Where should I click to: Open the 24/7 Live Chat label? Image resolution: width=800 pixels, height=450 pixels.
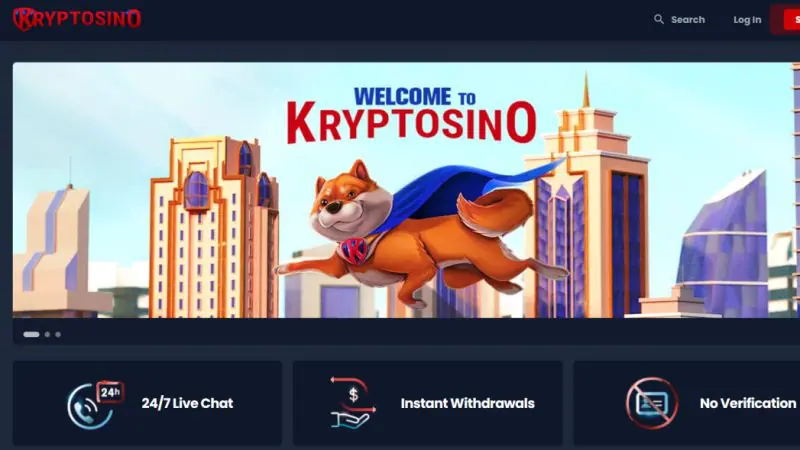tap(187, 403)
